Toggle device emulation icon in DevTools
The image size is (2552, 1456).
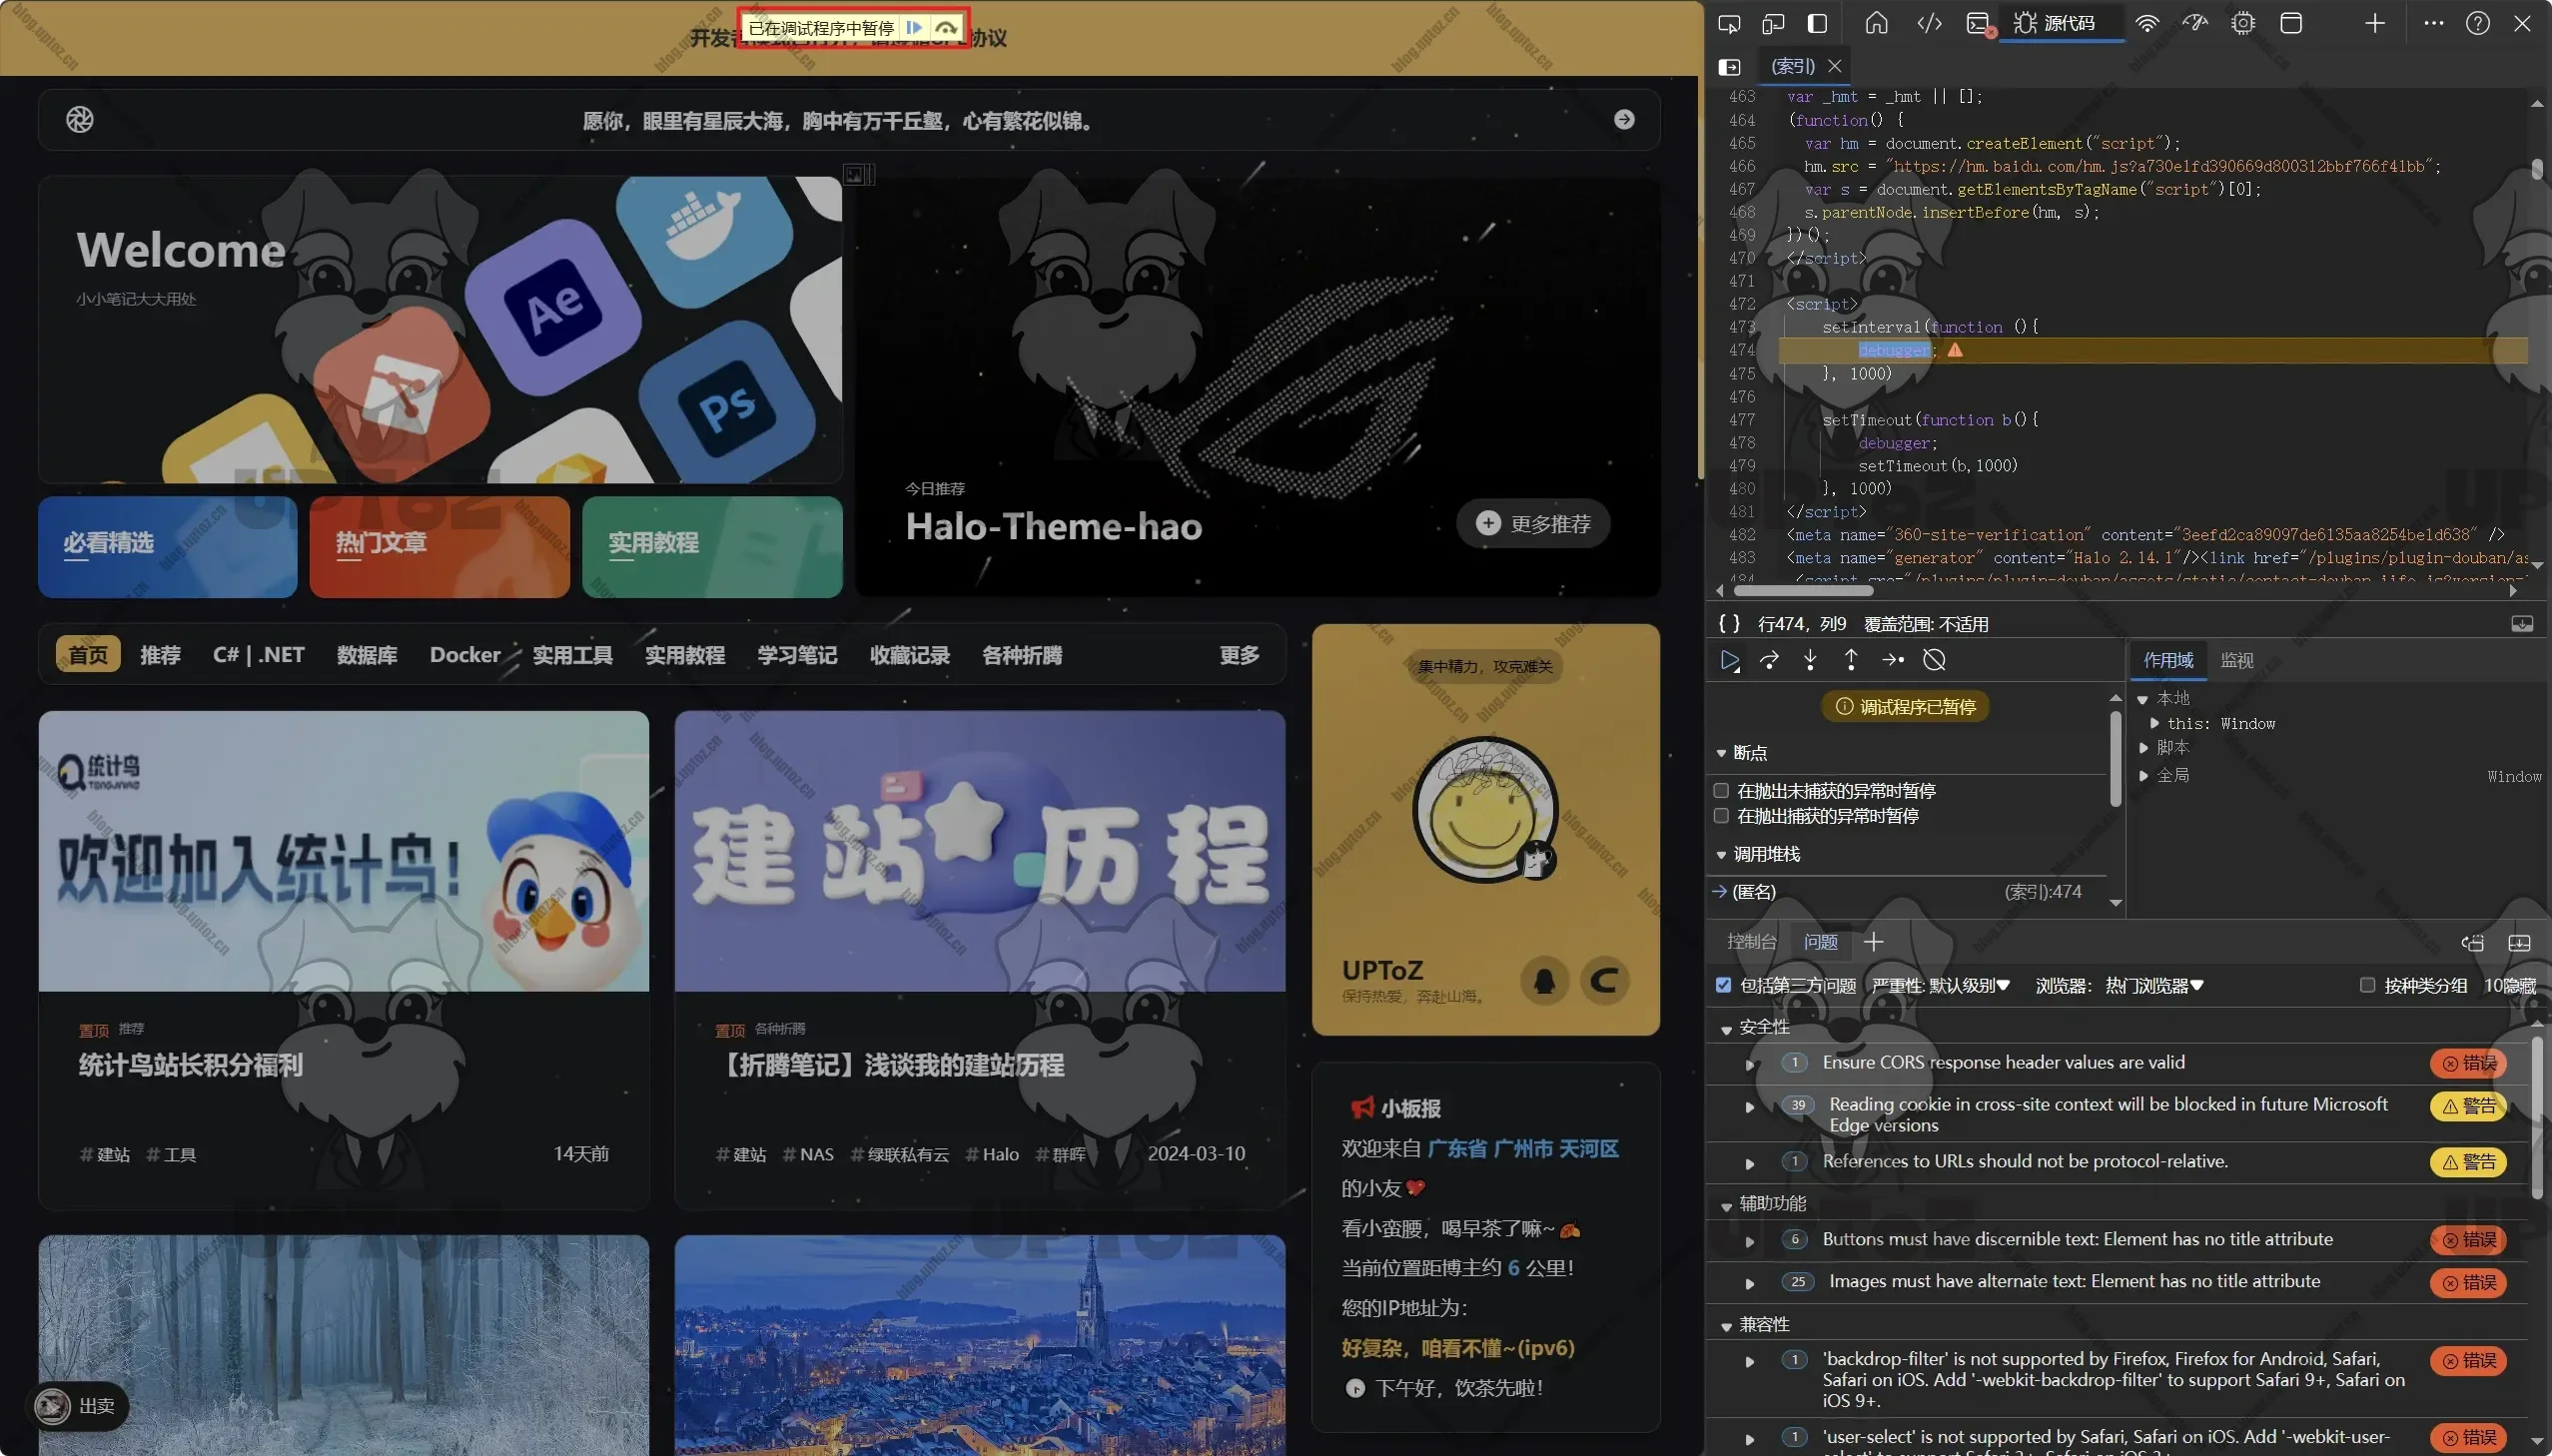pyautogui.click(x=1773, y=23)
